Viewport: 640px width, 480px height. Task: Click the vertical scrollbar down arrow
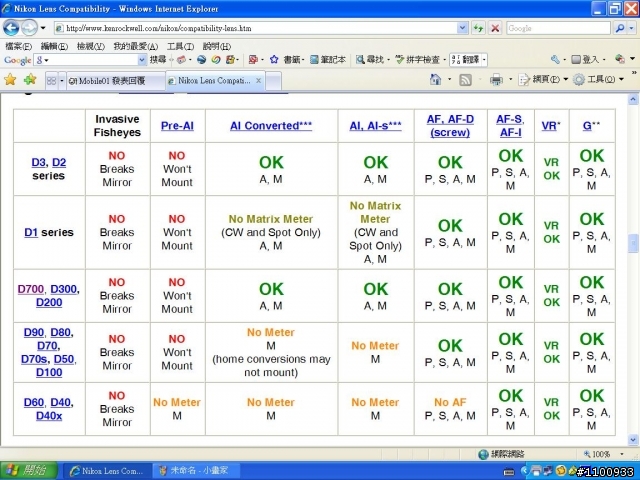(x=633, y=440)
